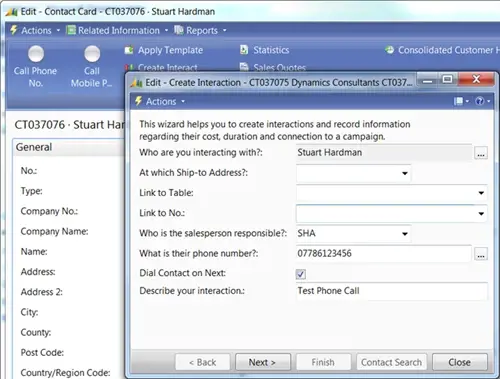Open Statistics in the Contact Card ribbon
The width and height of the screenshot is (500, 379).
[x=265, y=50]
